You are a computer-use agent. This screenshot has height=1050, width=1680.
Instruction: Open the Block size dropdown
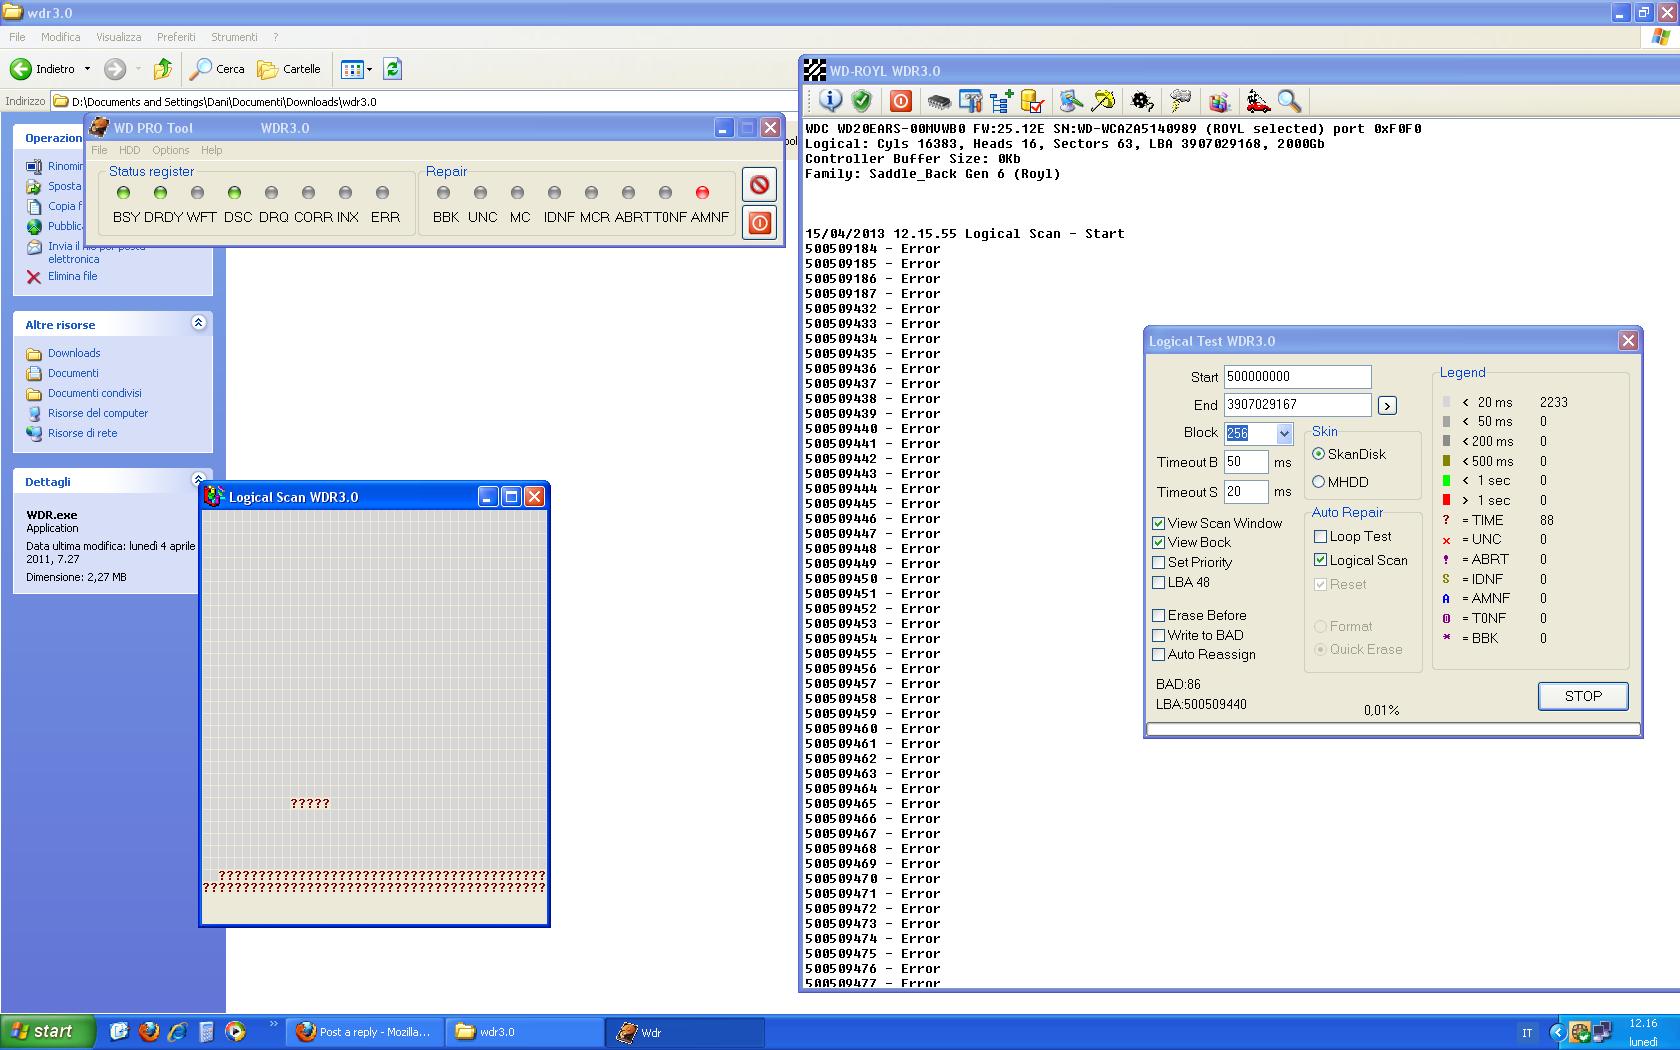point(1284,433)
